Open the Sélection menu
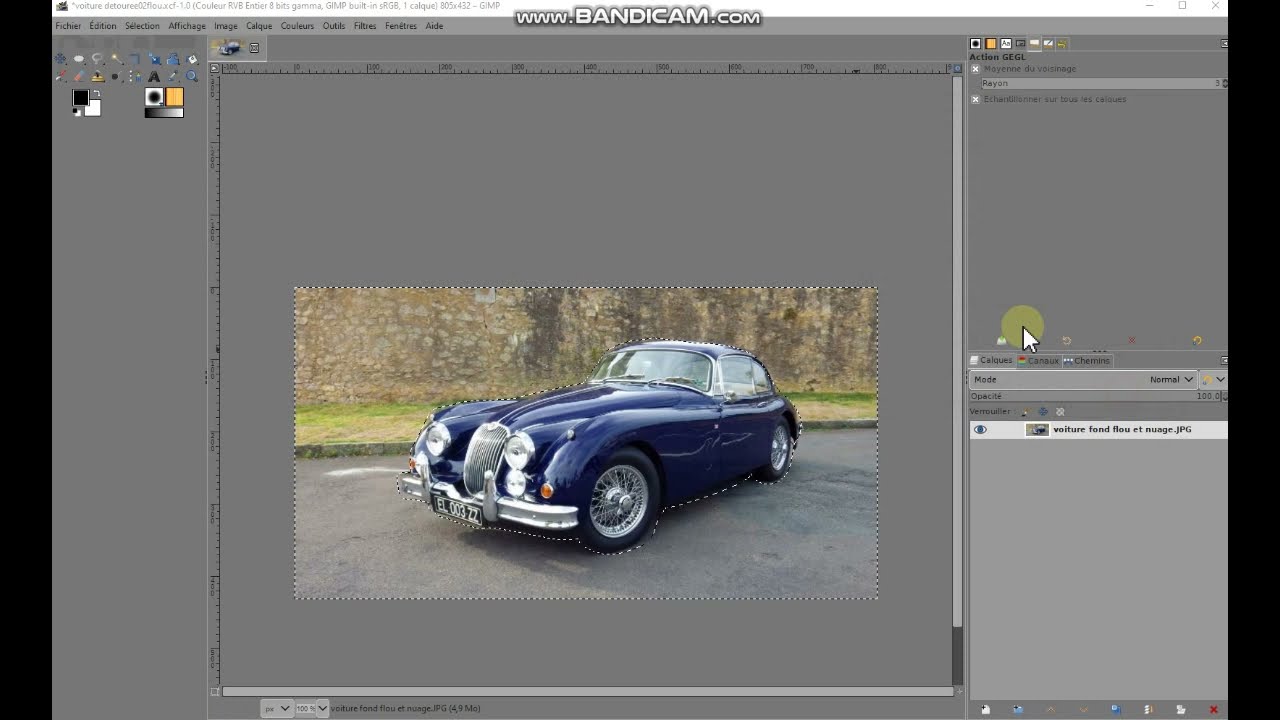The width and height of the screenshot is (1280, 720). (142, 26)
